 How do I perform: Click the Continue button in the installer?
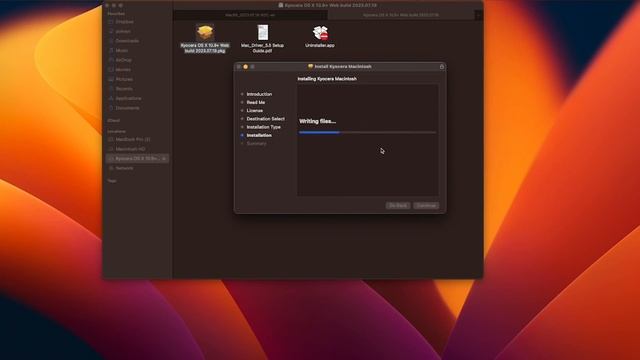tap(426, 205)
